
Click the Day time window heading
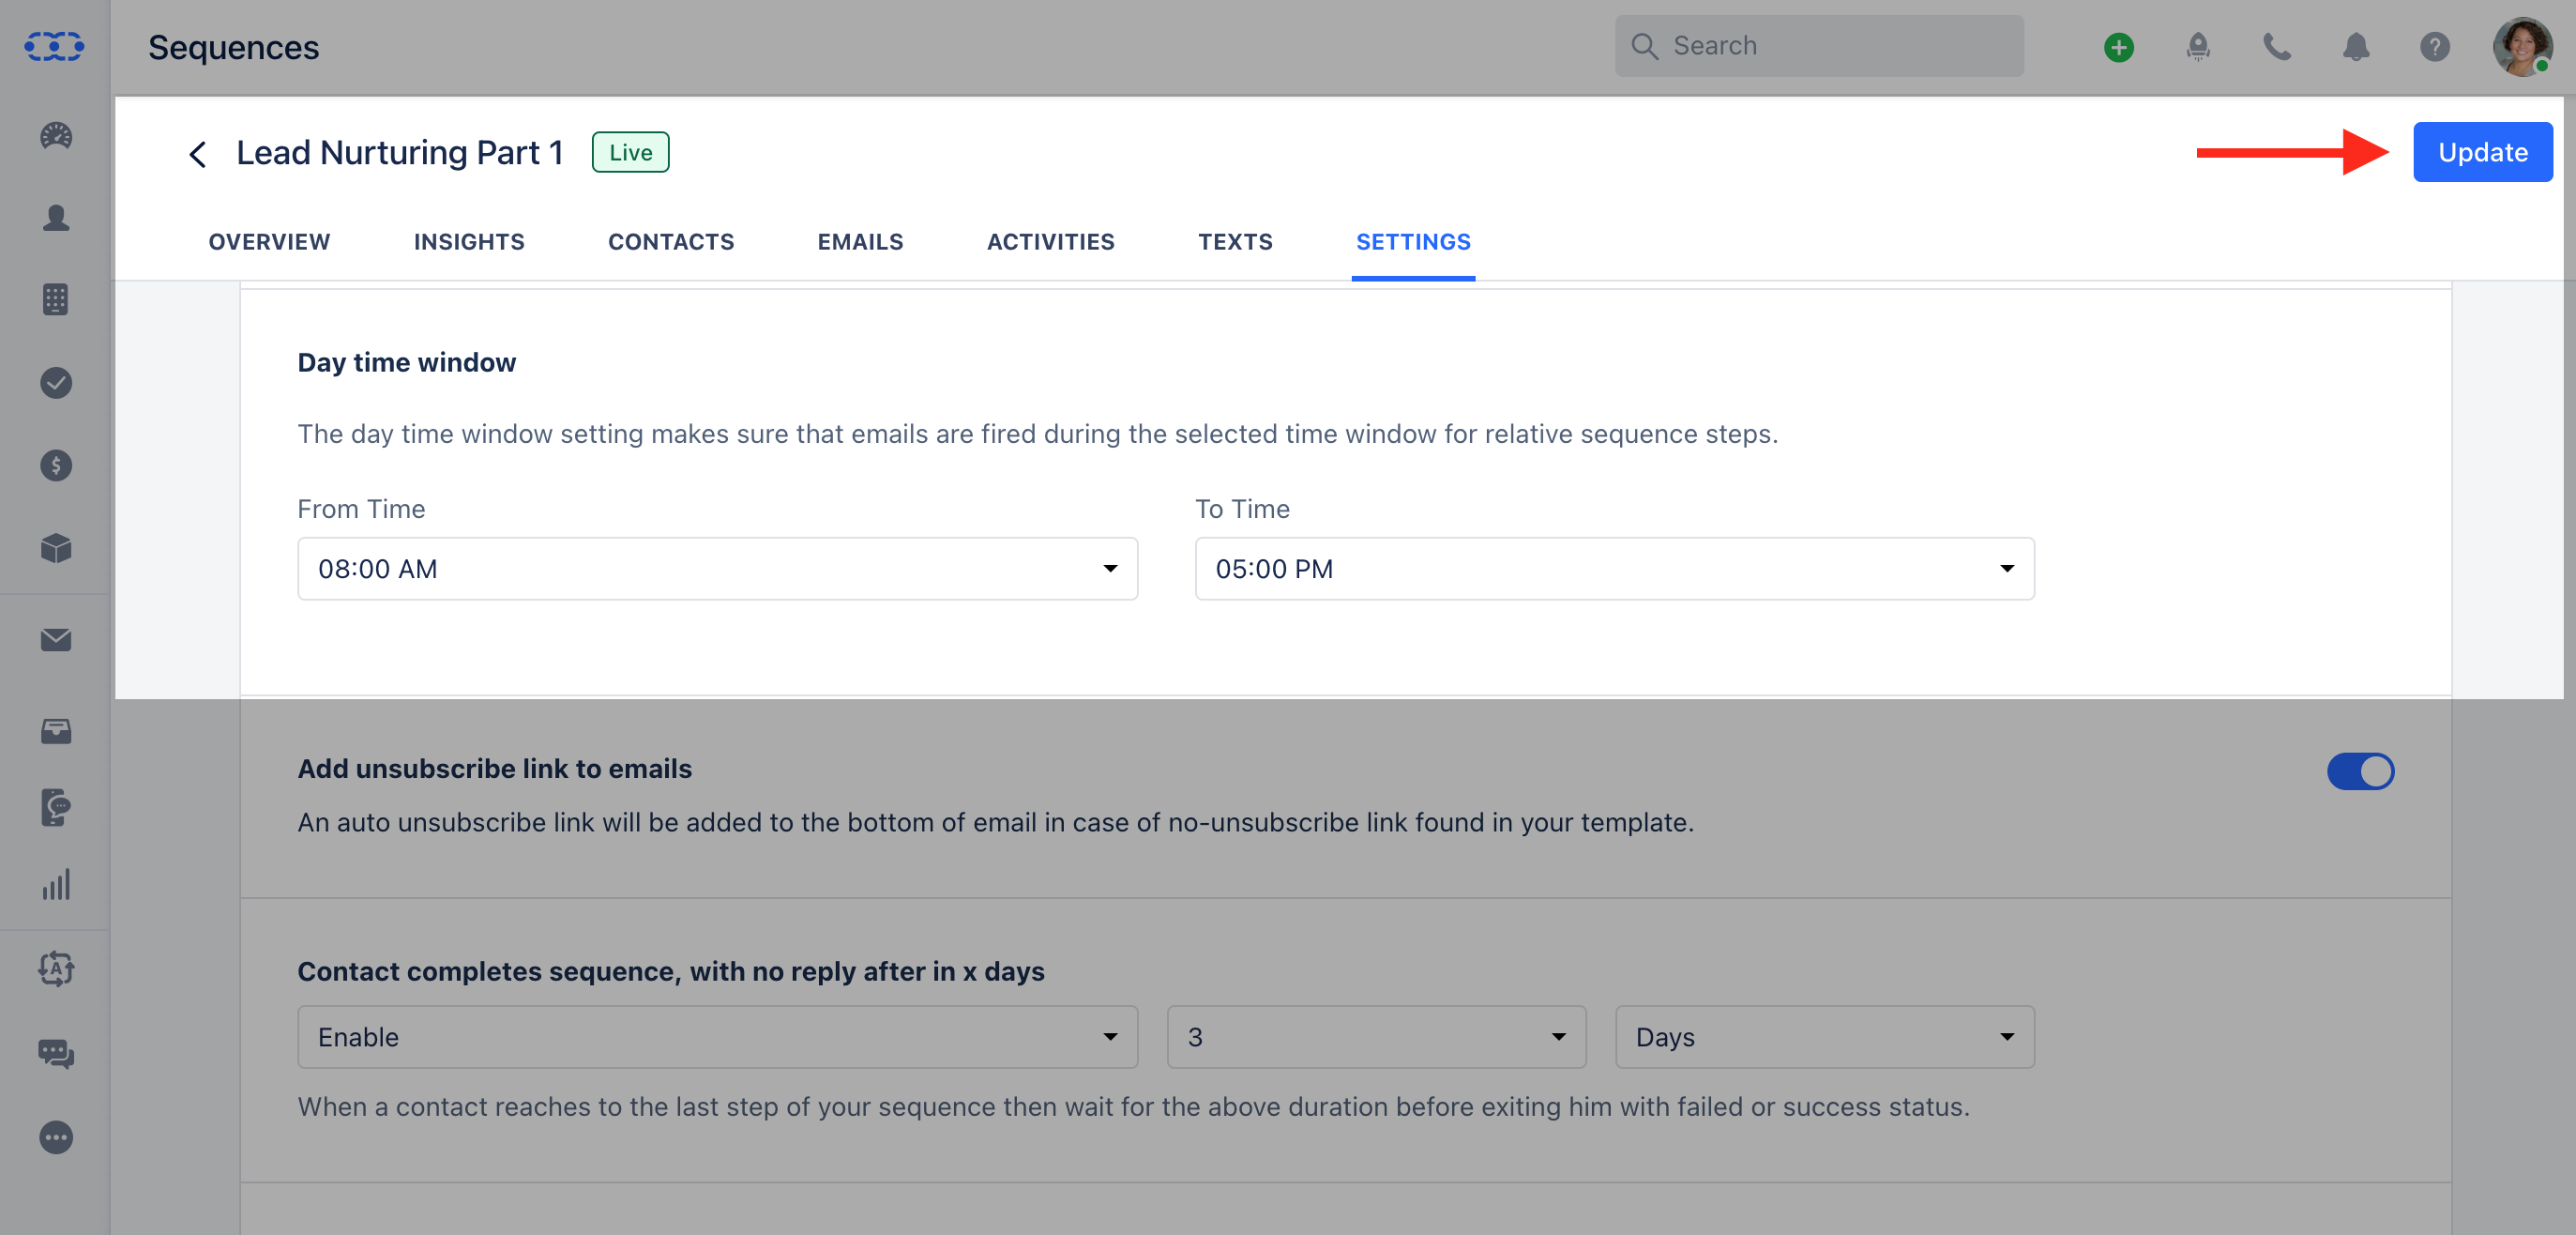point(406,362)
